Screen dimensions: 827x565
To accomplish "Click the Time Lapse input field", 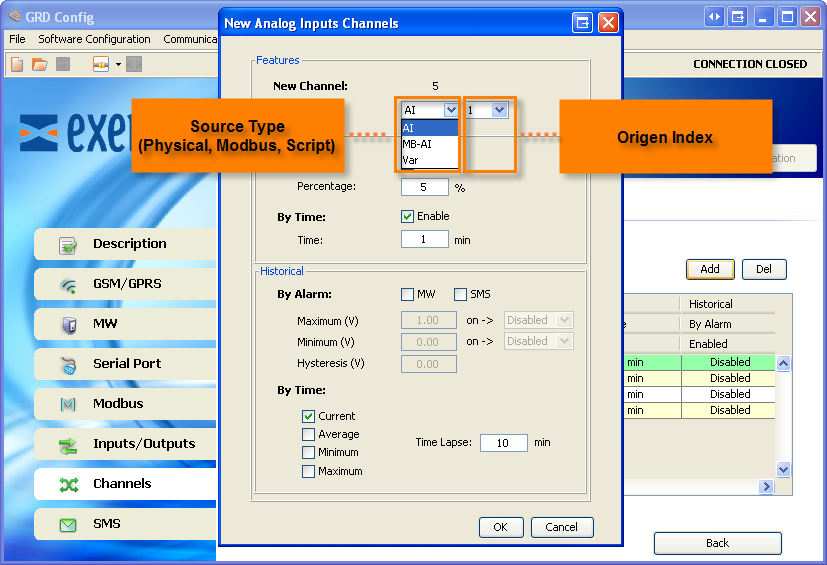I will pyautogui.click(x=503, y=443).
